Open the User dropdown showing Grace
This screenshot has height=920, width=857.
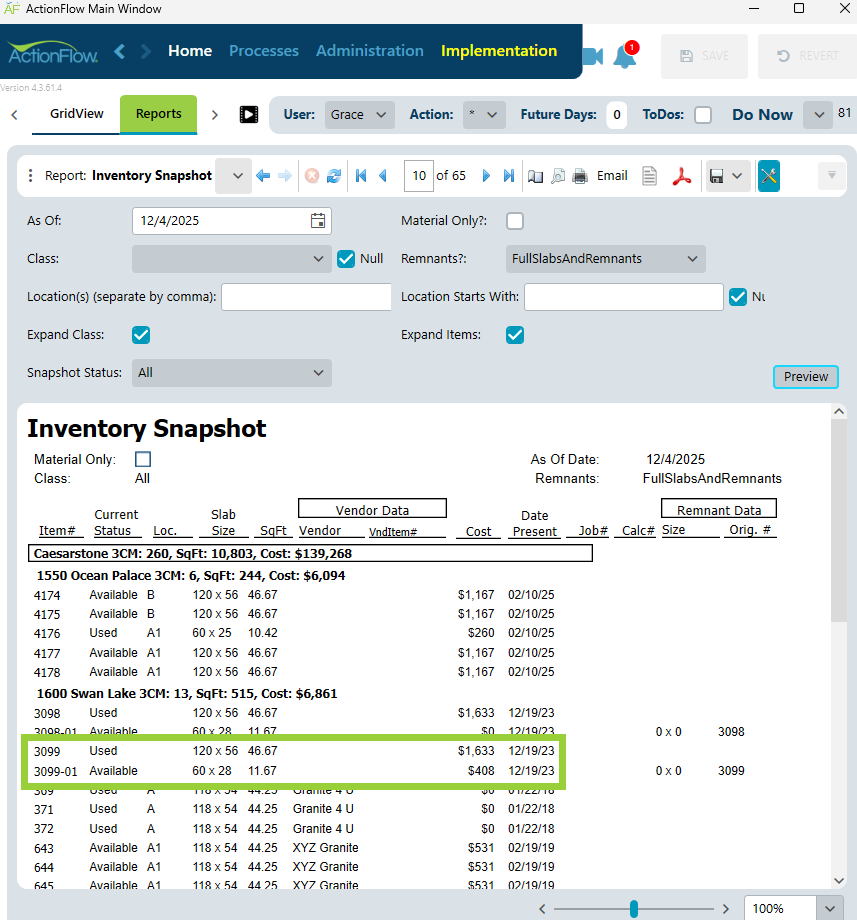(x=360, y=115)
